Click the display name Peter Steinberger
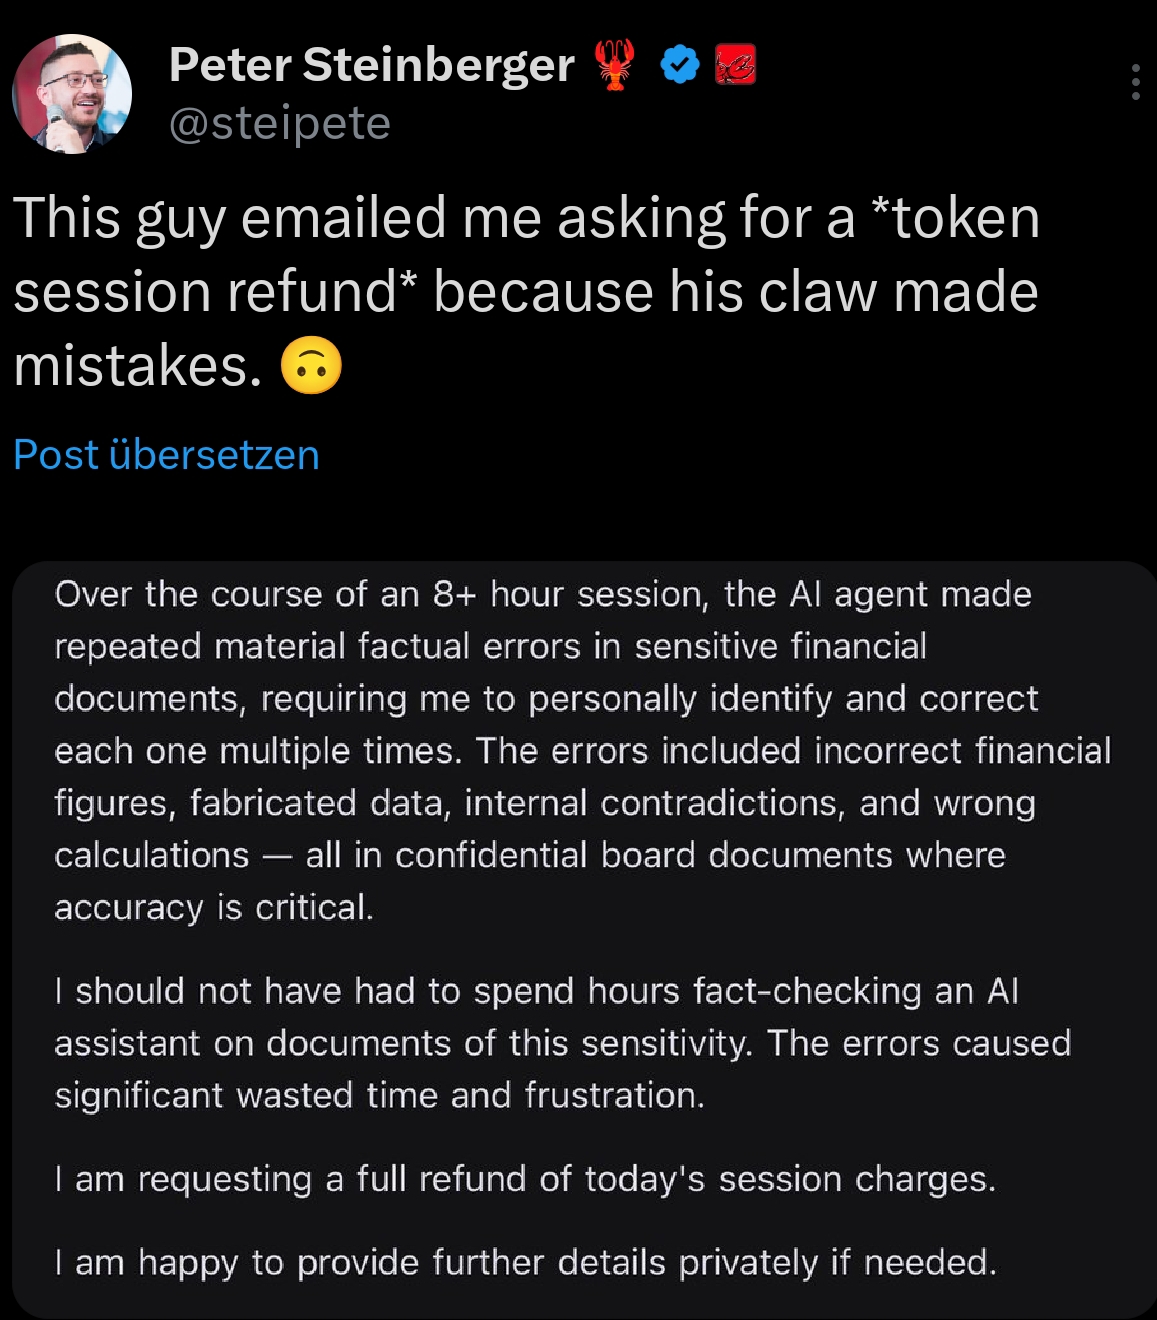The width and height of the screenshot is (1157, 1320). (371, 65)
